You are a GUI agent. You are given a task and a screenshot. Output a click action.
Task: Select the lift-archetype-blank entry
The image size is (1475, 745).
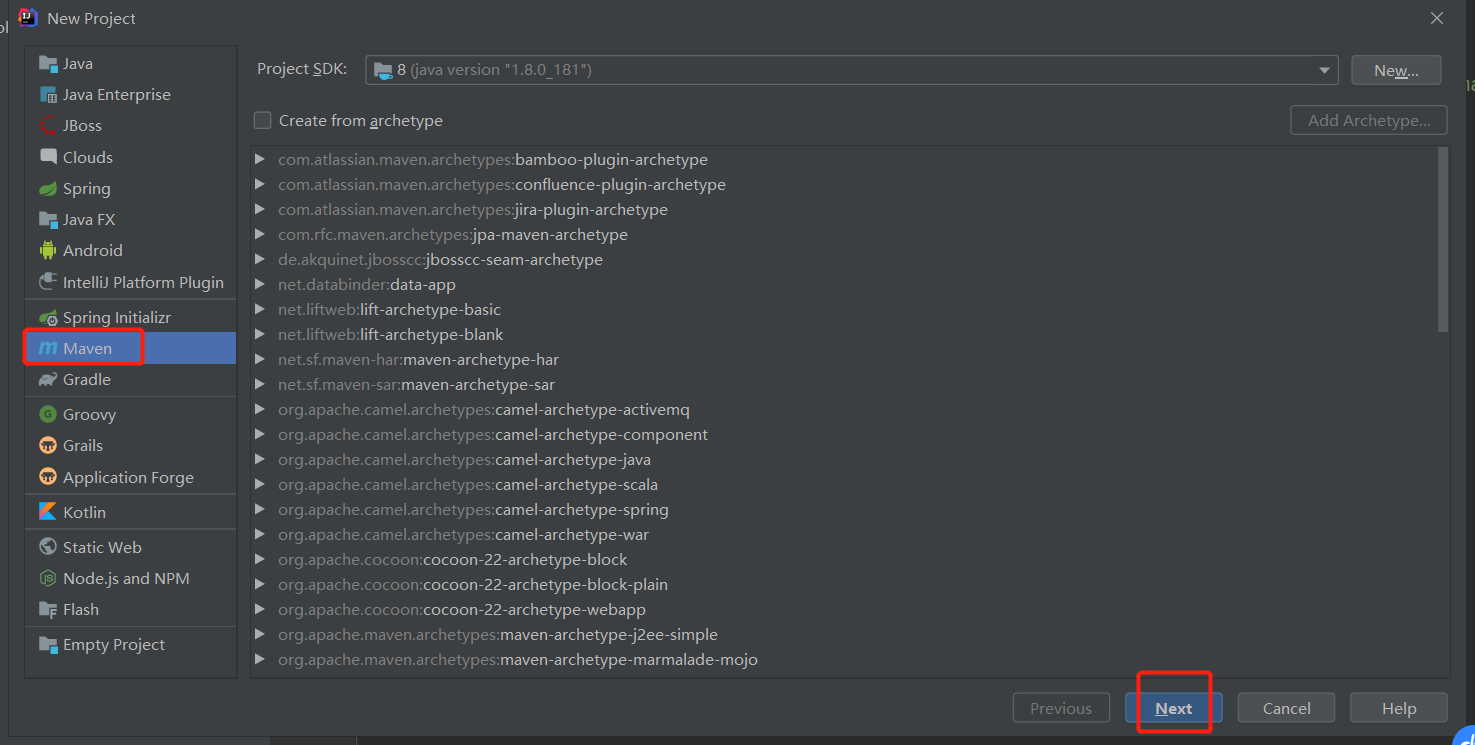(390, 335)
